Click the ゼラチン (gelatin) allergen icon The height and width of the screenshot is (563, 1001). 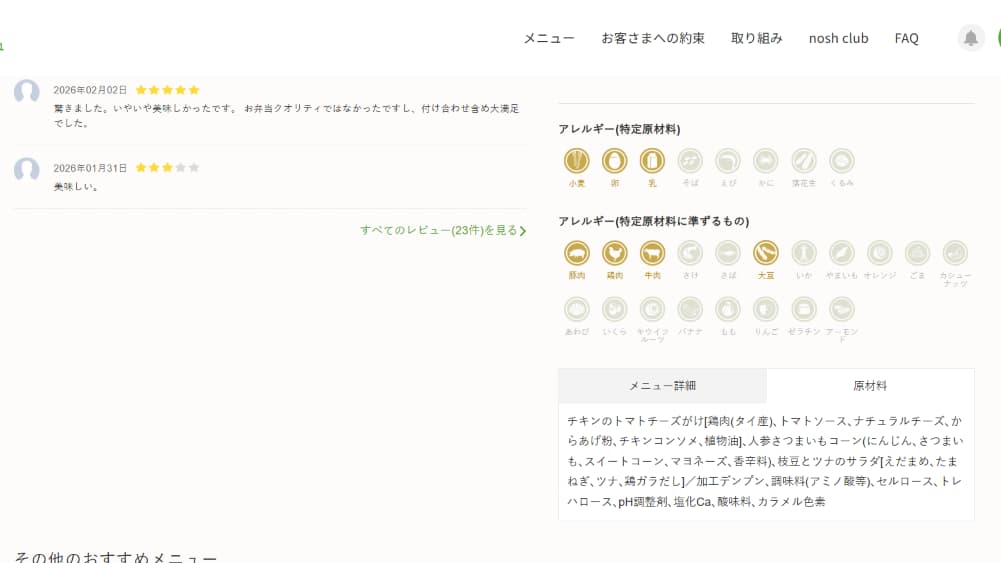[804, 309]
